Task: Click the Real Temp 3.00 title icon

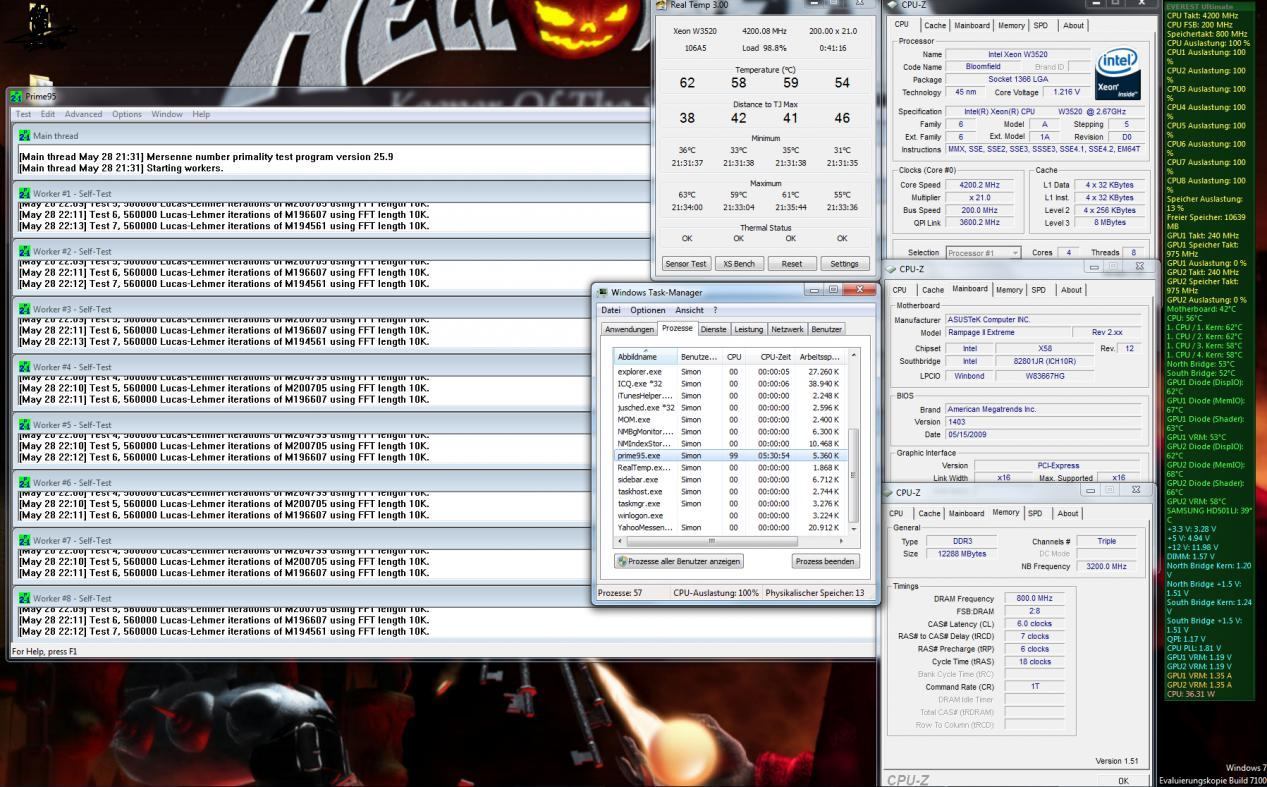Action: click(661, 5)
